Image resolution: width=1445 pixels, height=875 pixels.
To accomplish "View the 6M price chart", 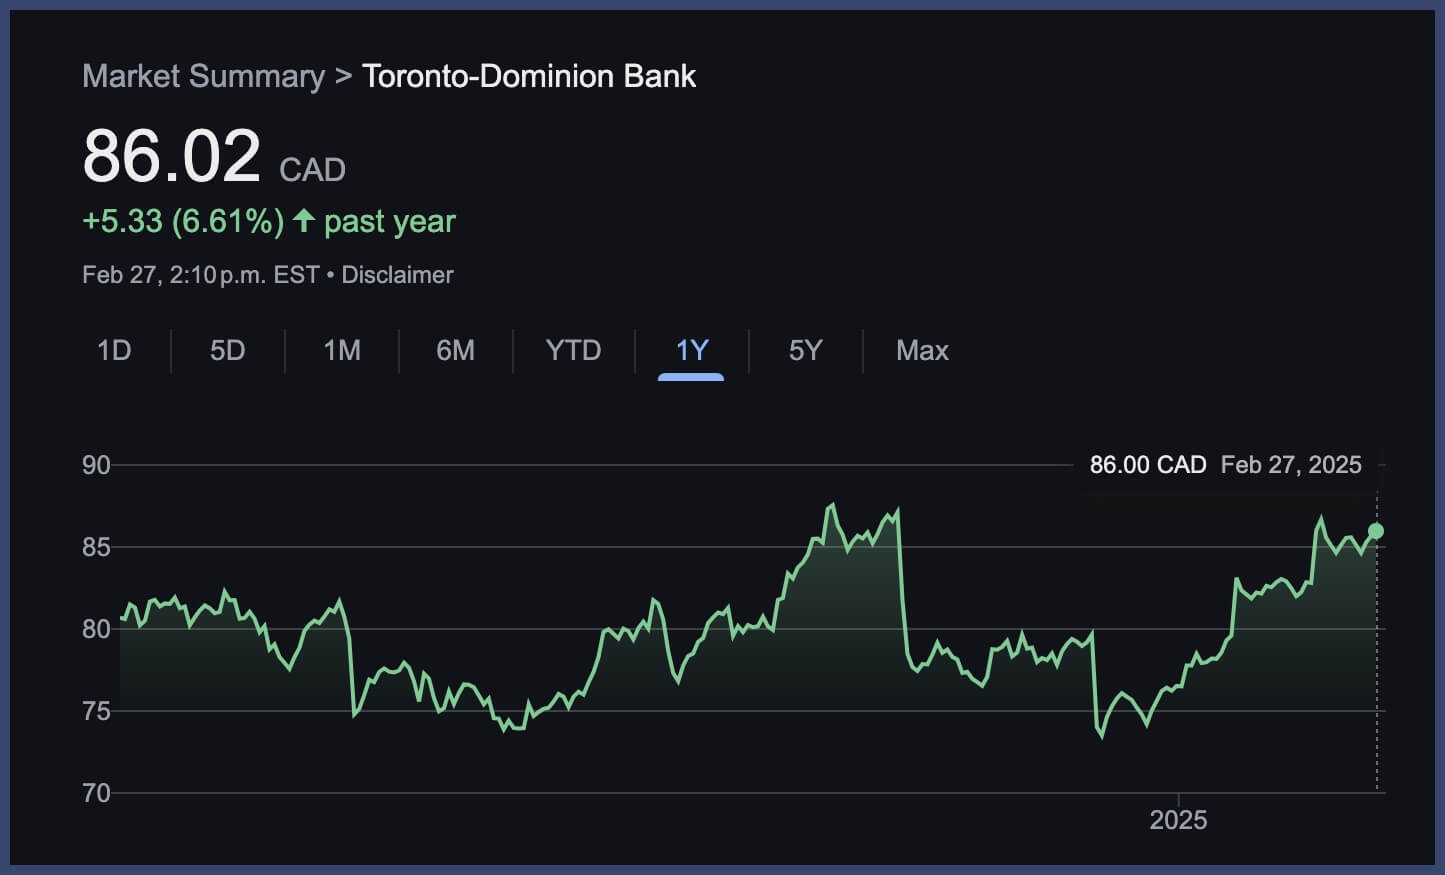I will coord(456,351).
